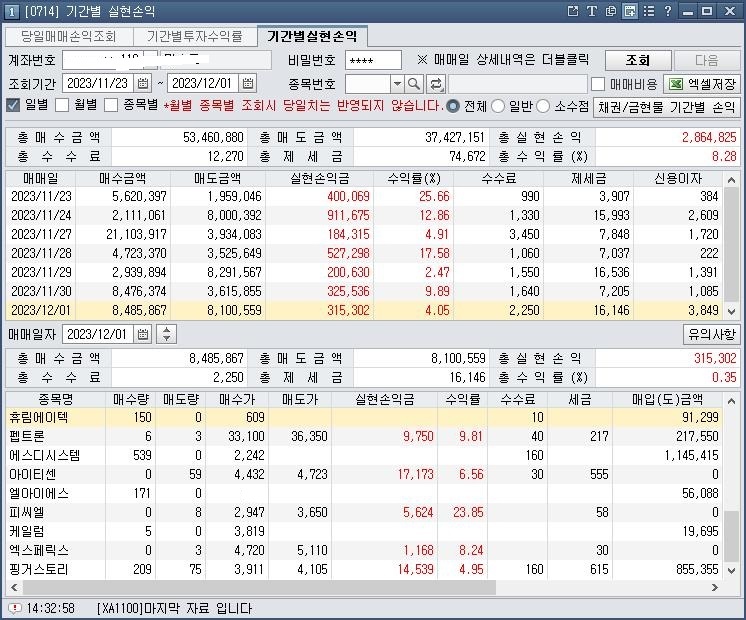The width and height of the screenshot is (746, 620).
Task: Click the 매매일자 date stepper
Action: click(166, 334)
